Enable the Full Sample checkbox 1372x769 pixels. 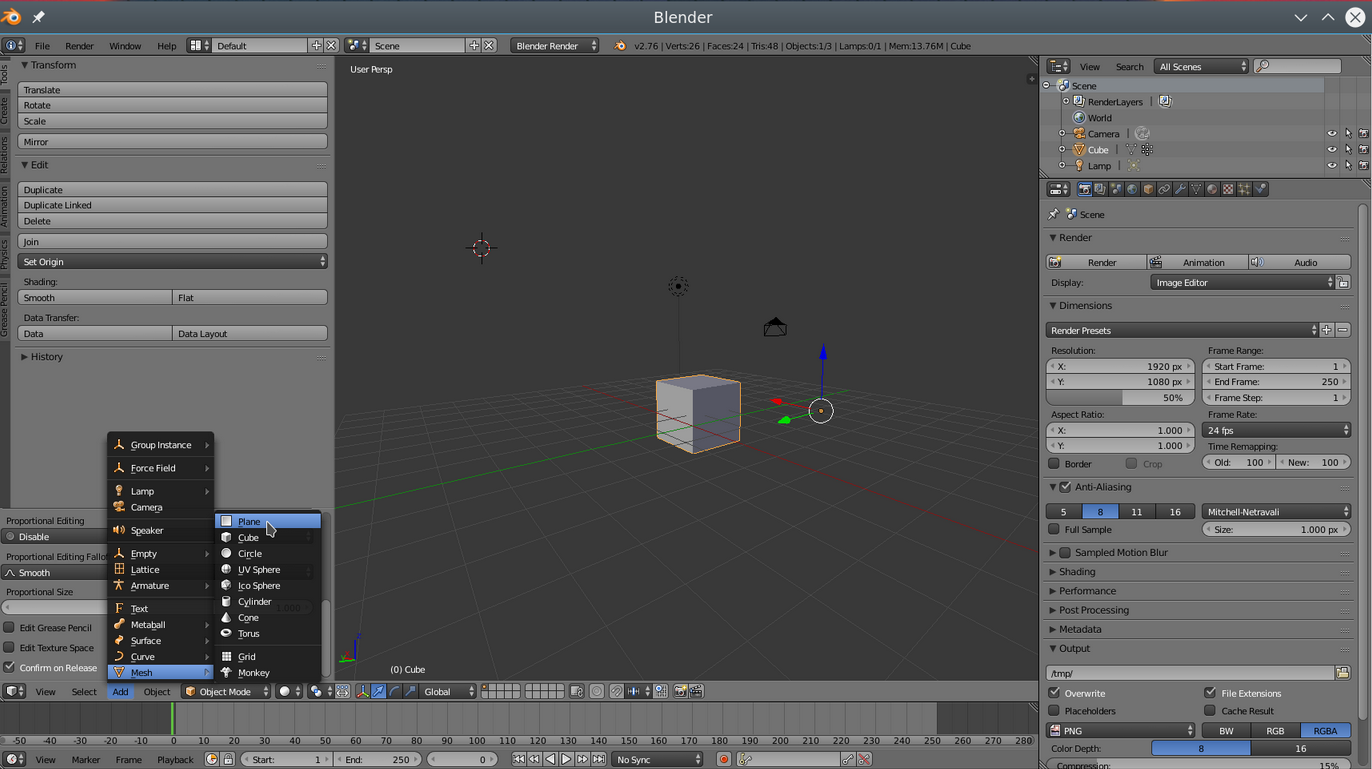1054,530
